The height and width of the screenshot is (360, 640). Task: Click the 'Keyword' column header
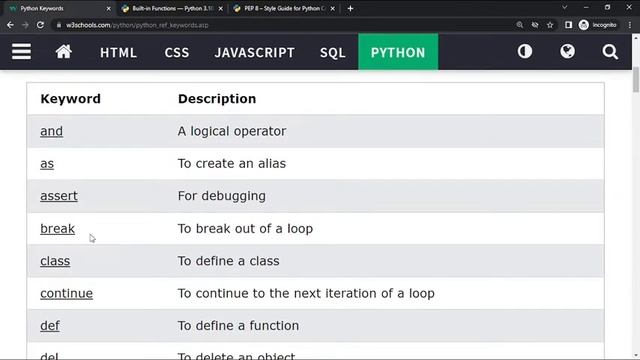71,99
